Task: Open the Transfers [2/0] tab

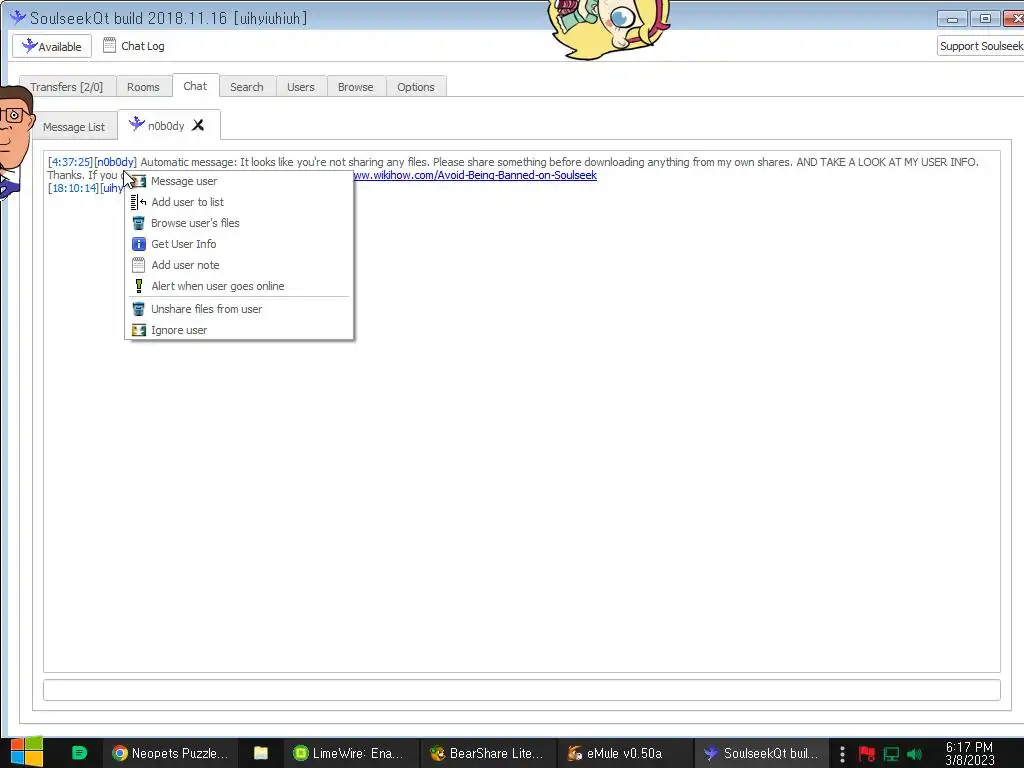Action: click(x=67, y=86)
